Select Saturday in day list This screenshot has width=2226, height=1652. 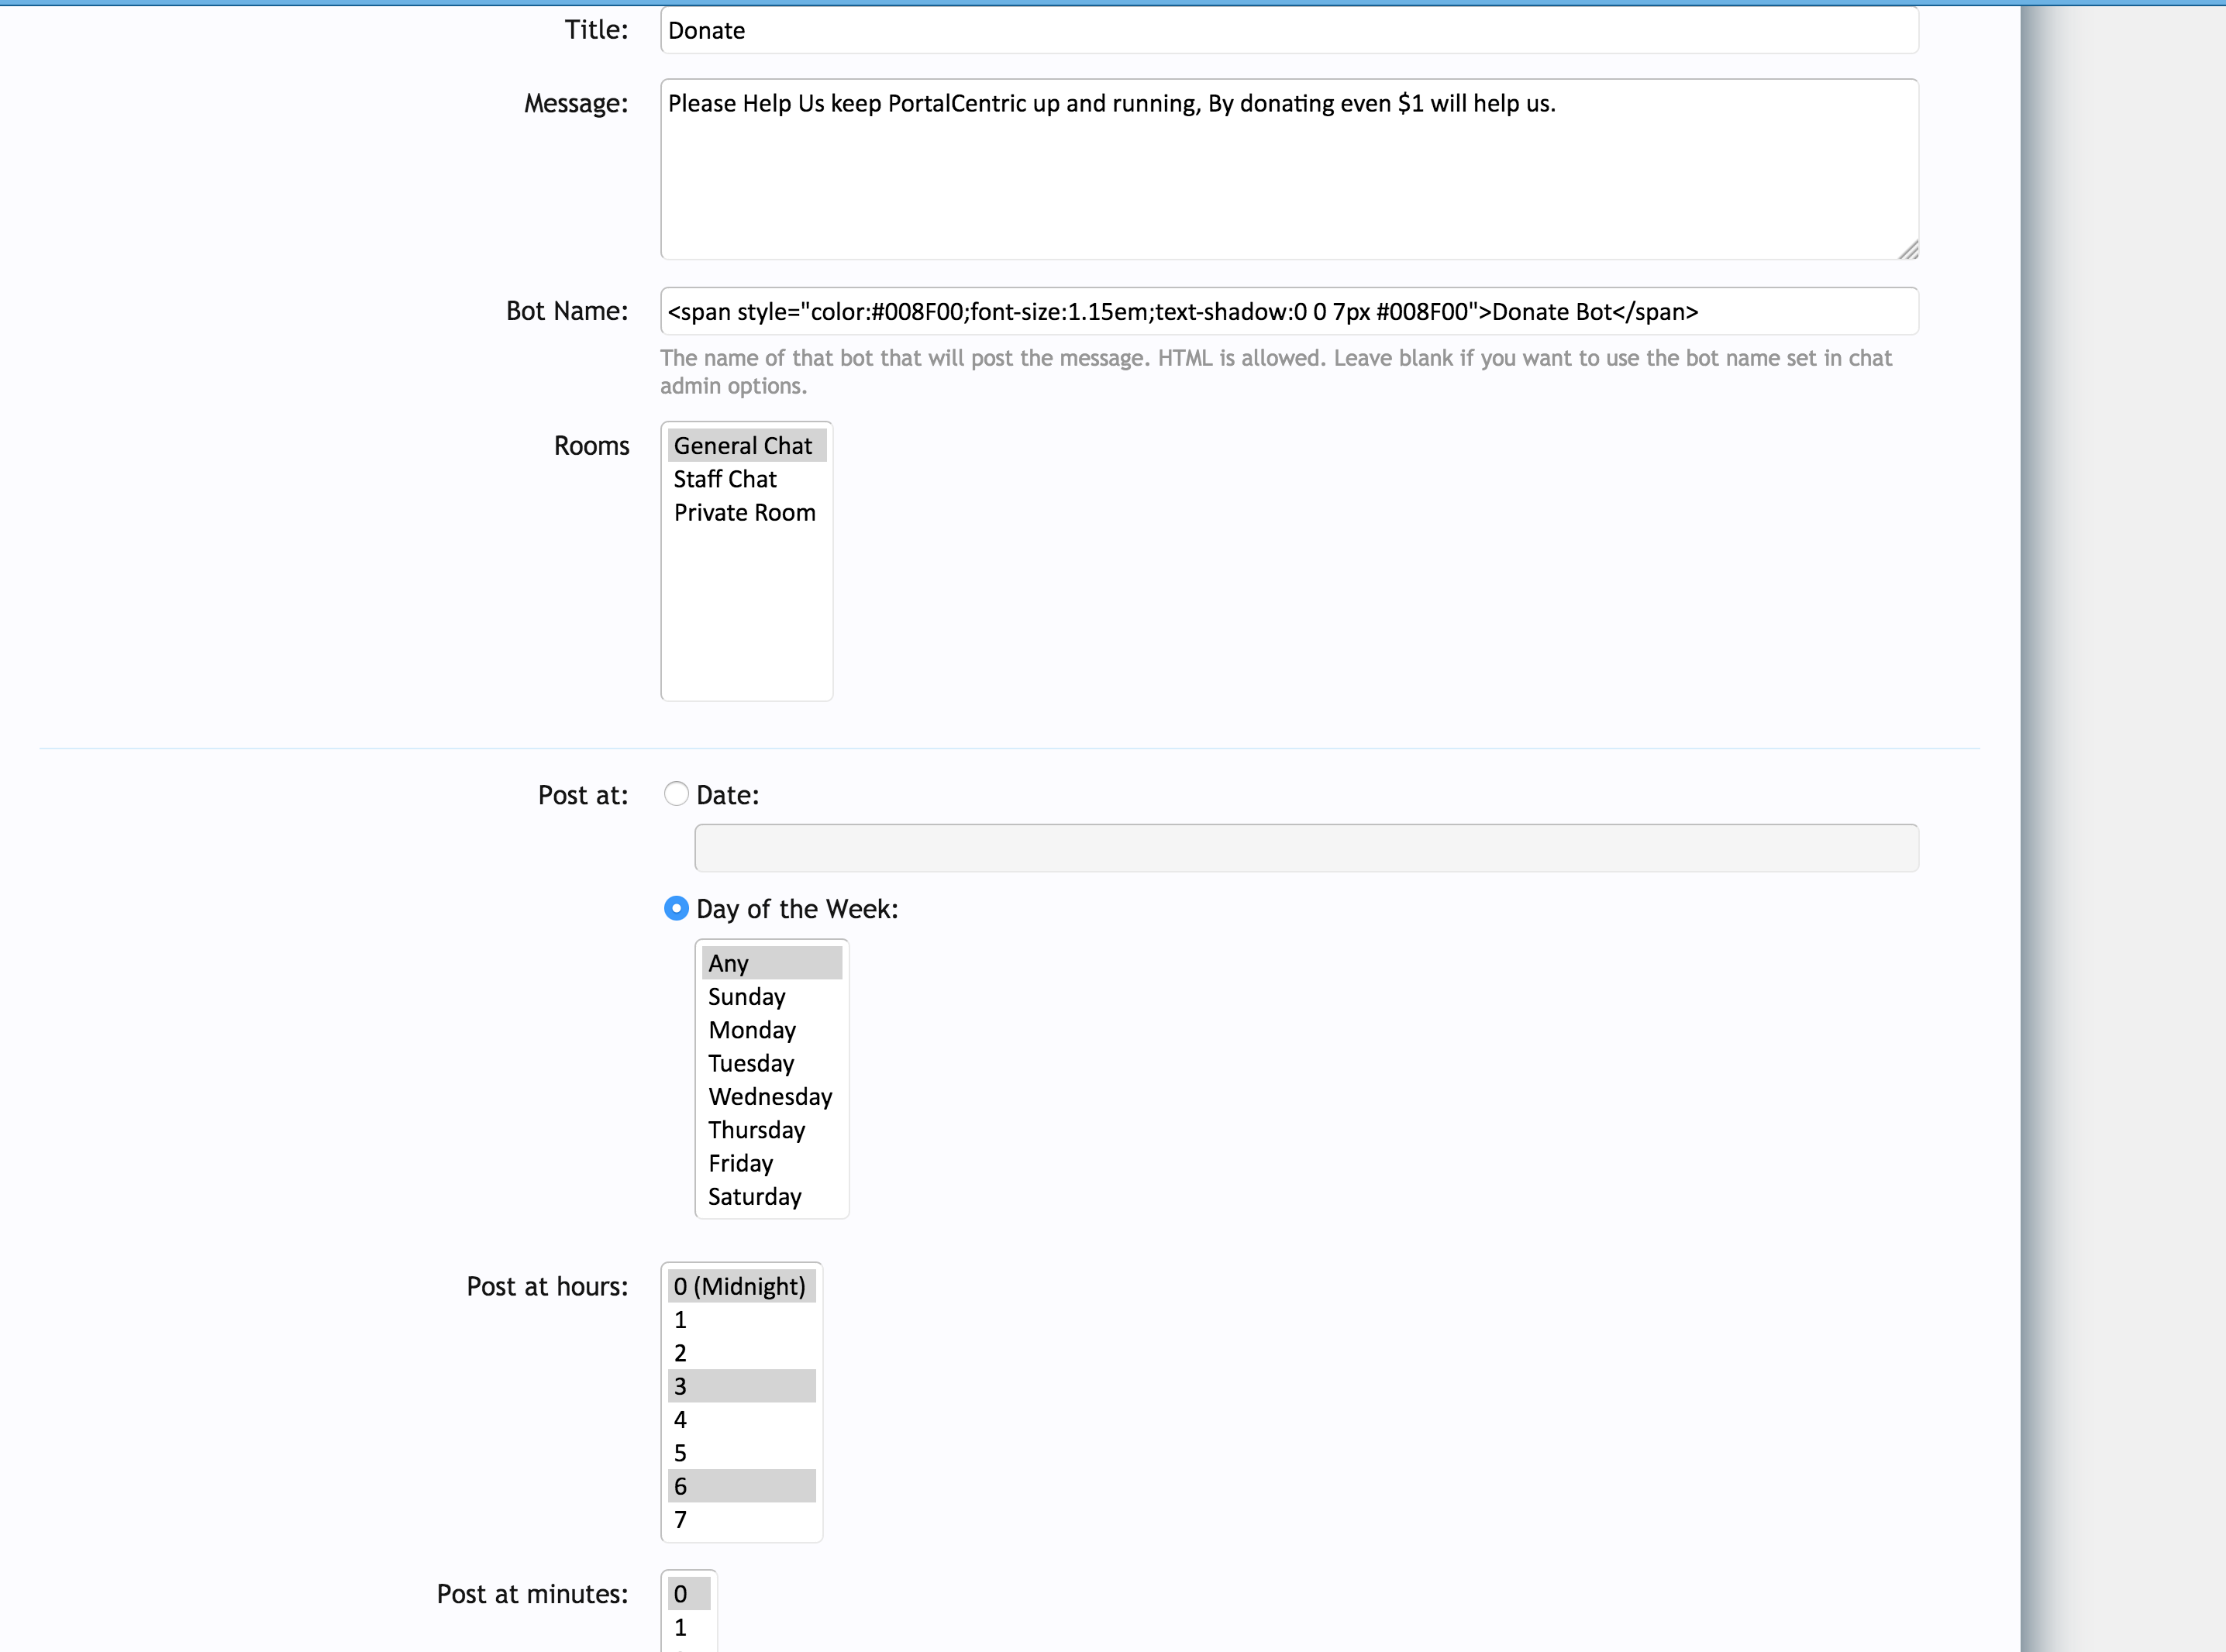[x=755, y=1197]
